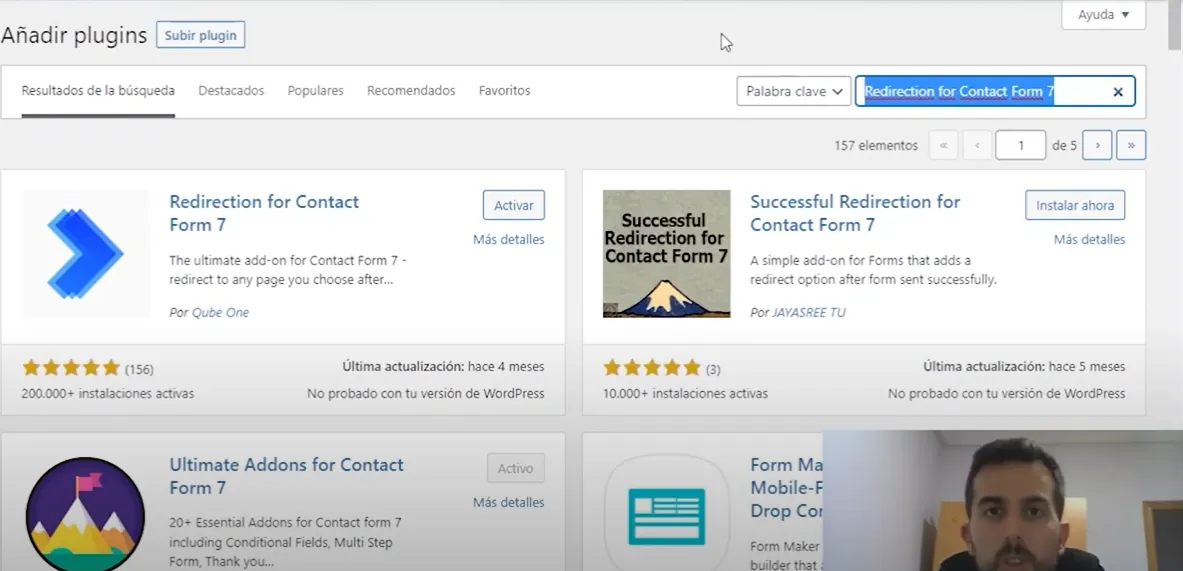The image size is (1183, 571).
Task: Open the Destacados tab
Action: coord(231,91)
